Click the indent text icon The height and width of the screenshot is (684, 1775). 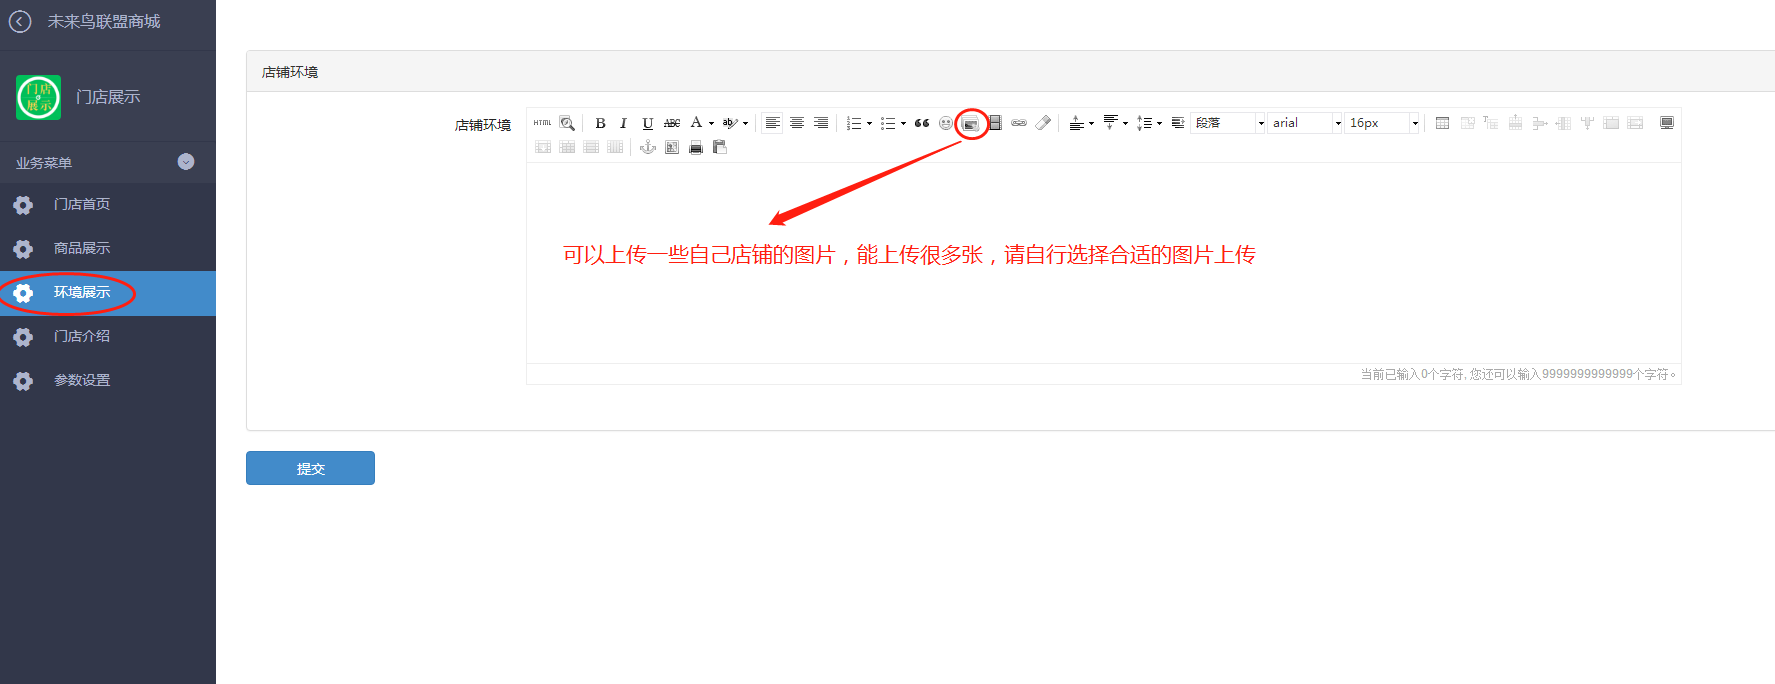[x=1178, y=123]
